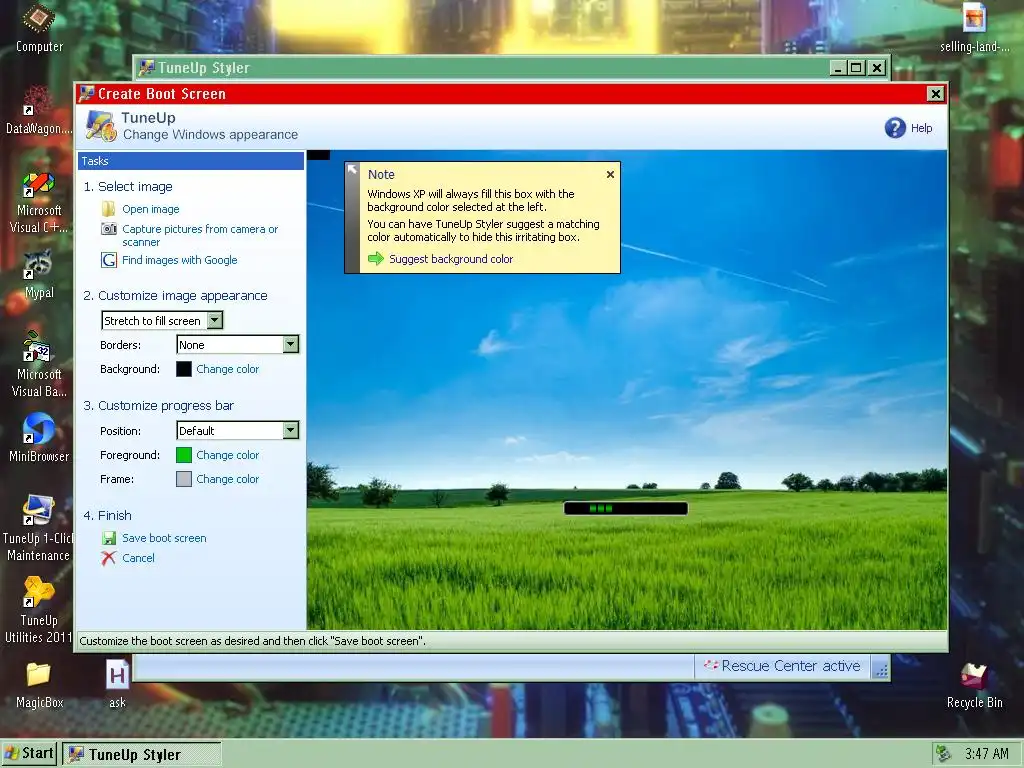Image resolution: width=1024 pixels, height=768 pixels.
Task: Click the blue Help question mark icon
Action: [895, 127]
